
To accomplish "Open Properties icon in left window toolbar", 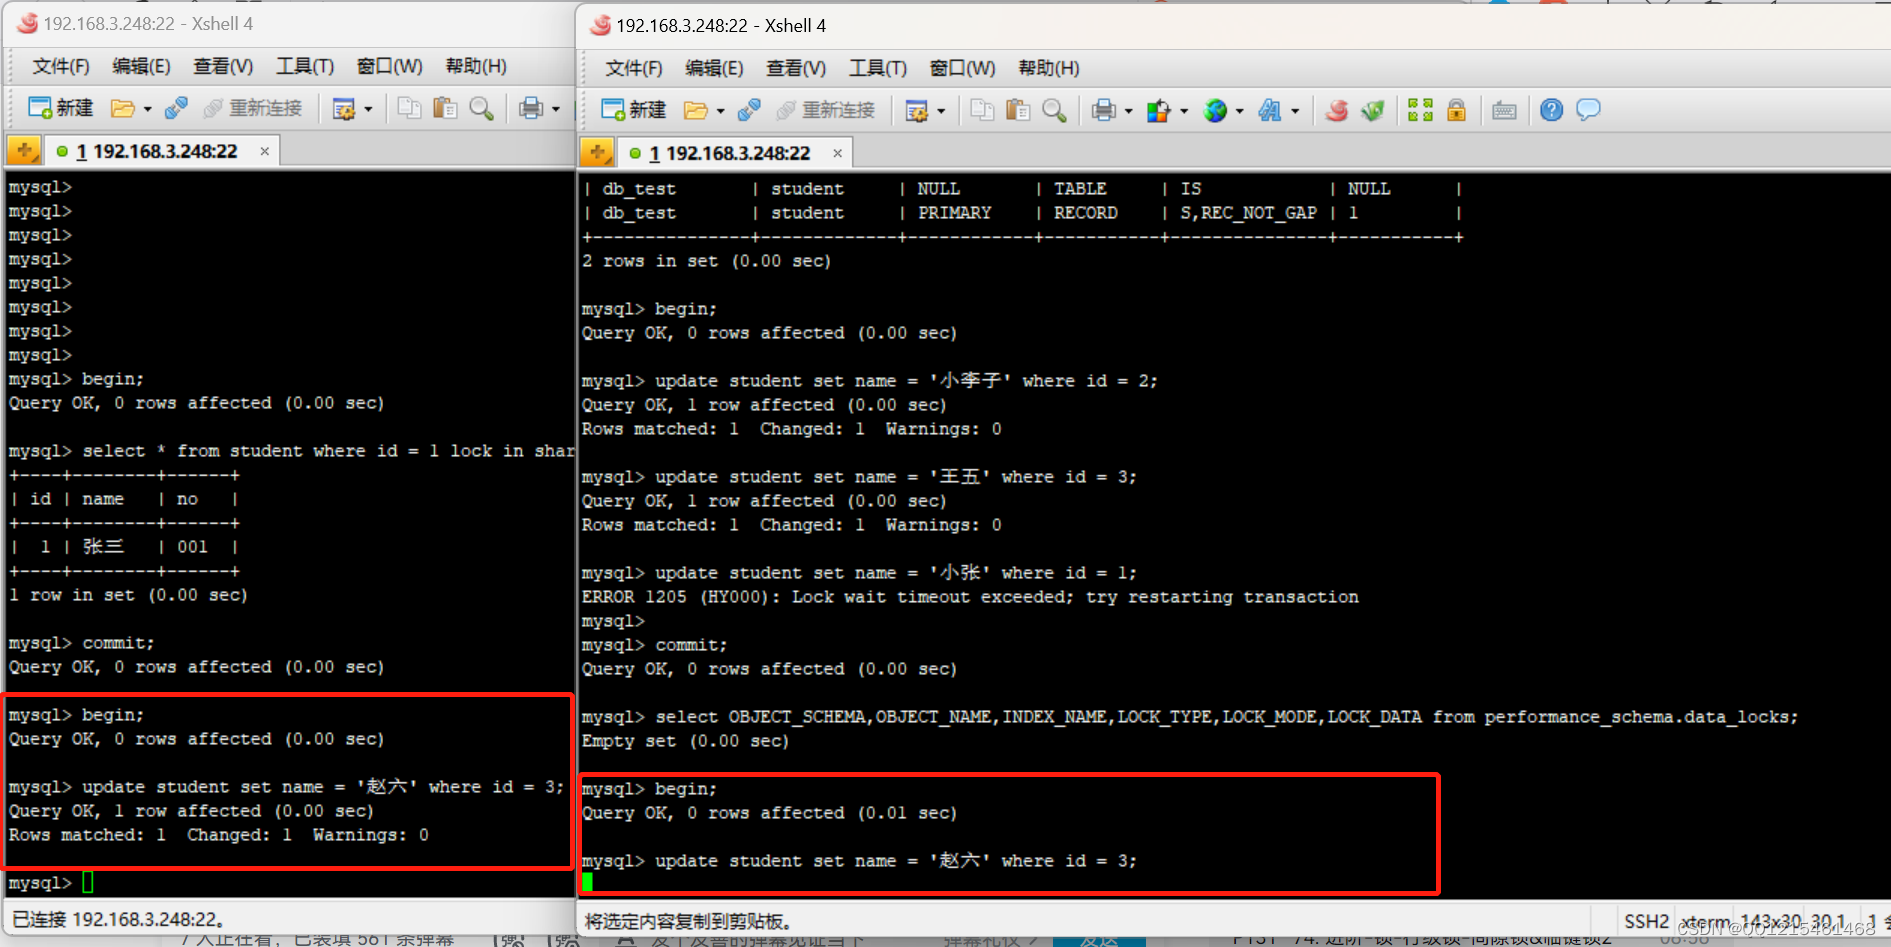I will click(x=343, y=108).
